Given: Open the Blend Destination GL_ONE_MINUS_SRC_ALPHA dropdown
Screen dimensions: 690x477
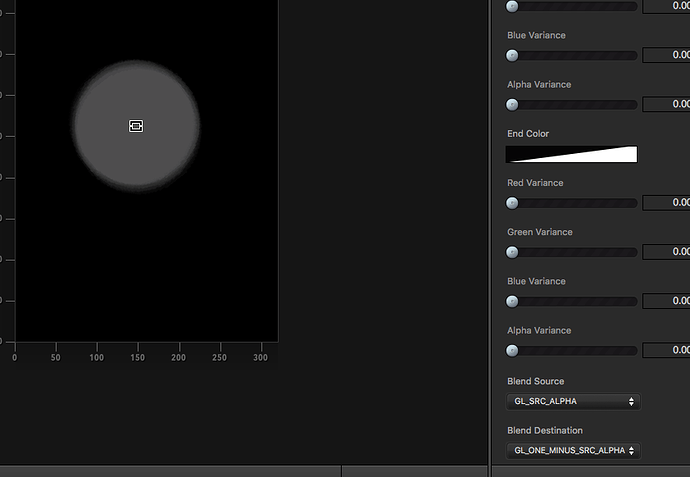Looking at the screenshot, I should coord(573,451).
